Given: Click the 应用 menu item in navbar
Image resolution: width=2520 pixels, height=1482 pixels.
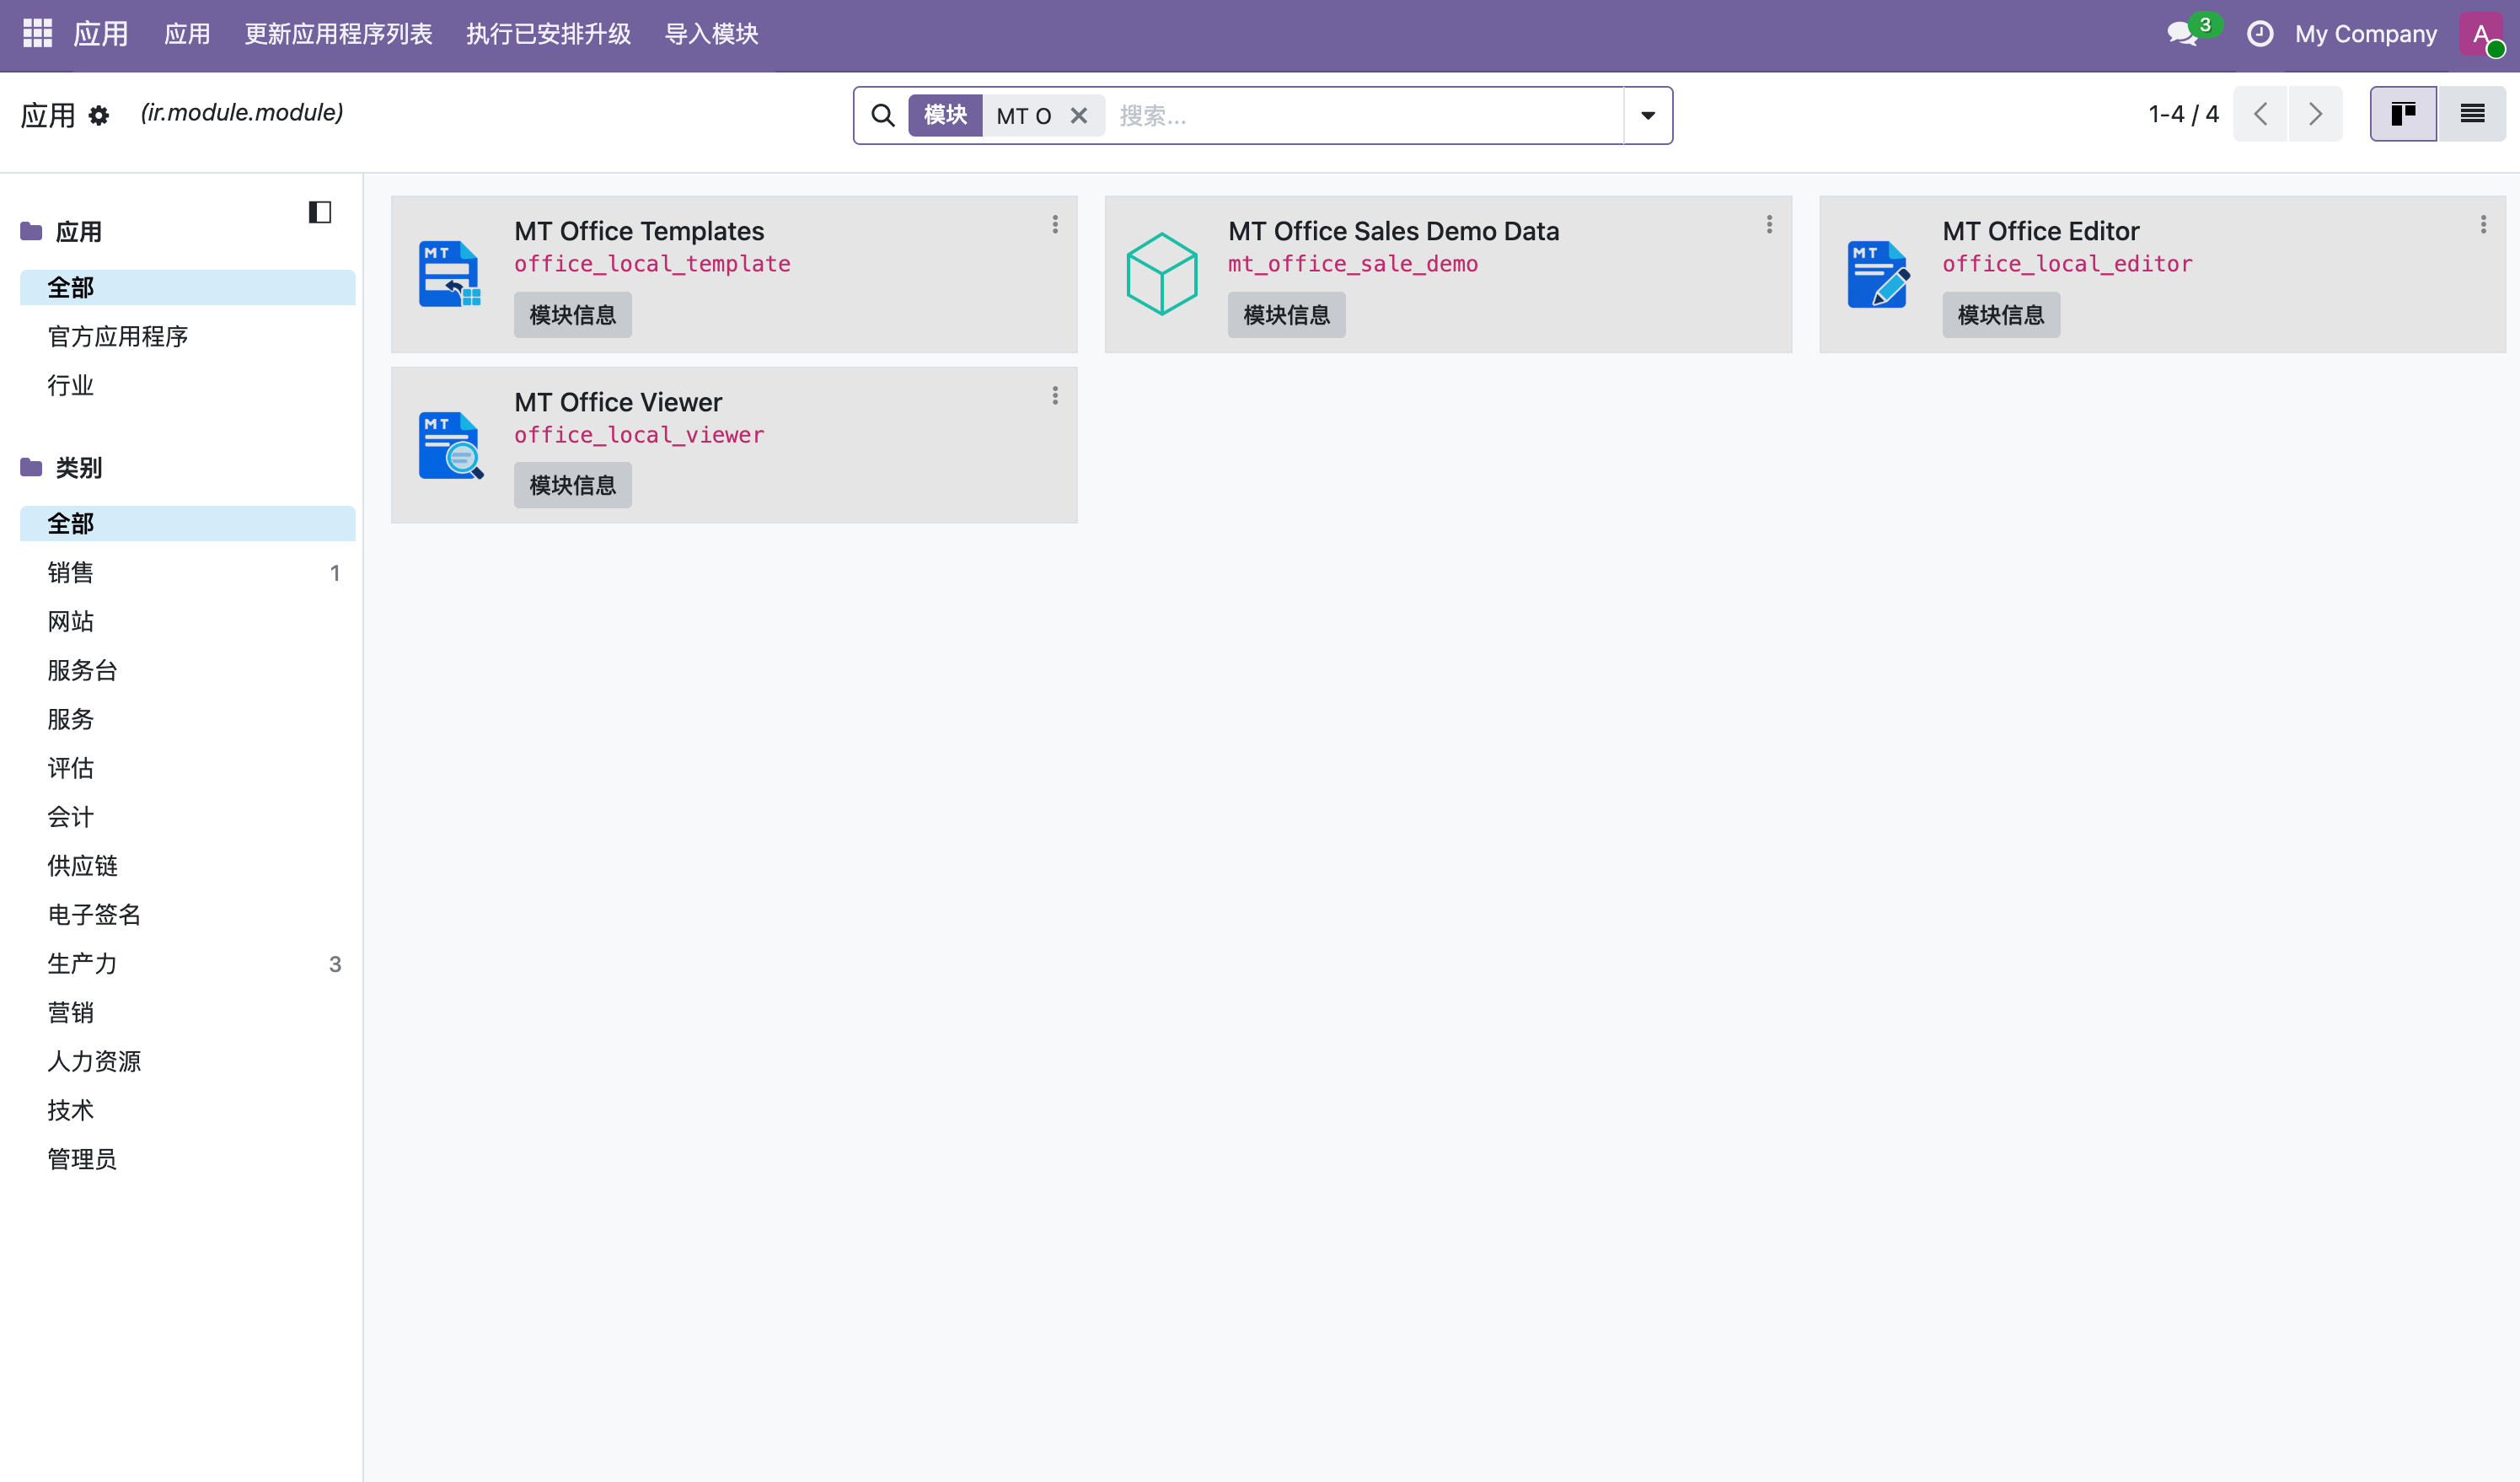Looking at the screenshot, I should (187, 33).
